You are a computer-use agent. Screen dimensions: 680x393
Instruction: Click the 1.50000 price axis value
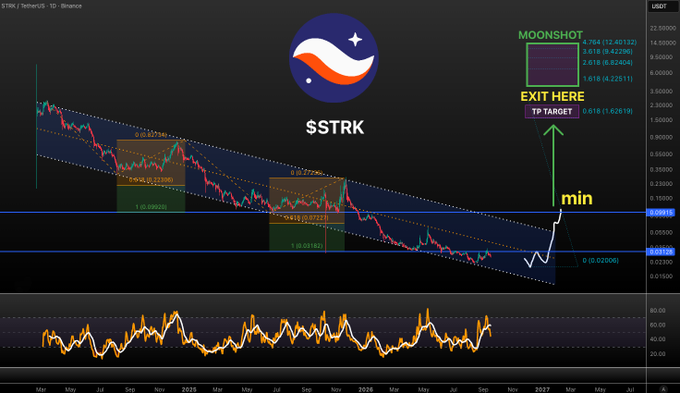click(x=661, y=120)
